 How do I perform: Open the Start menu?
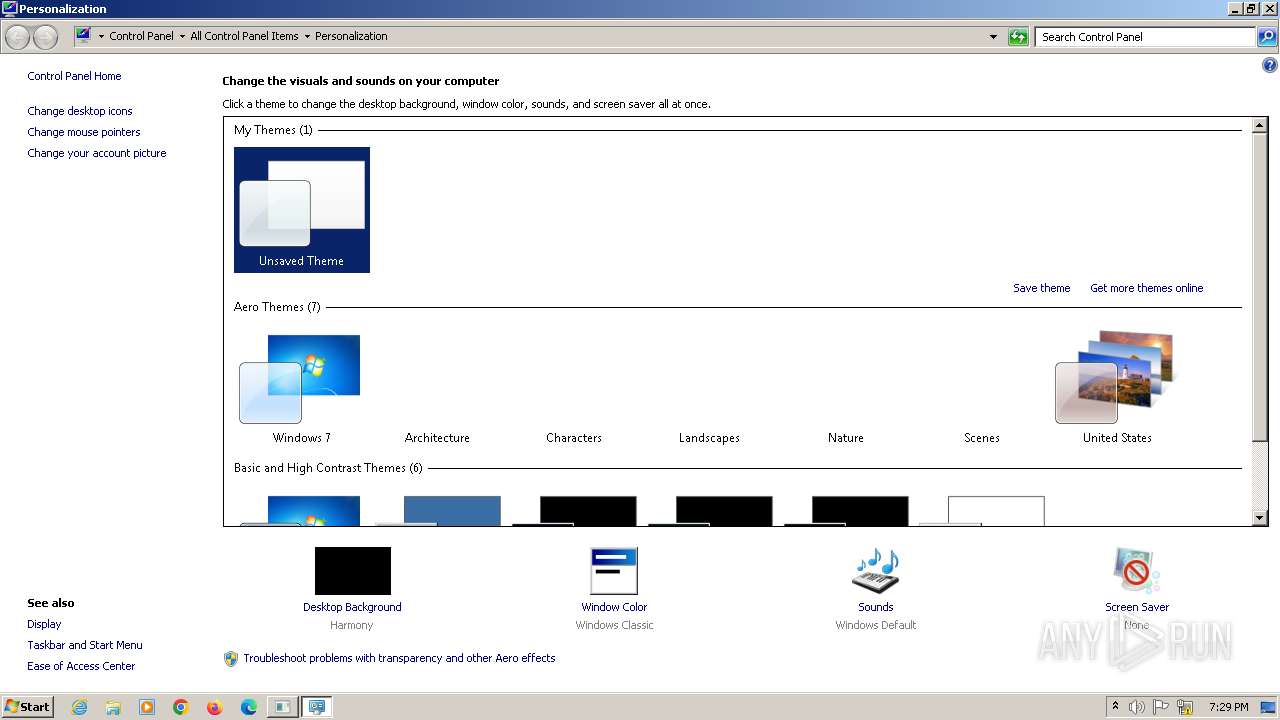[27, 707]
